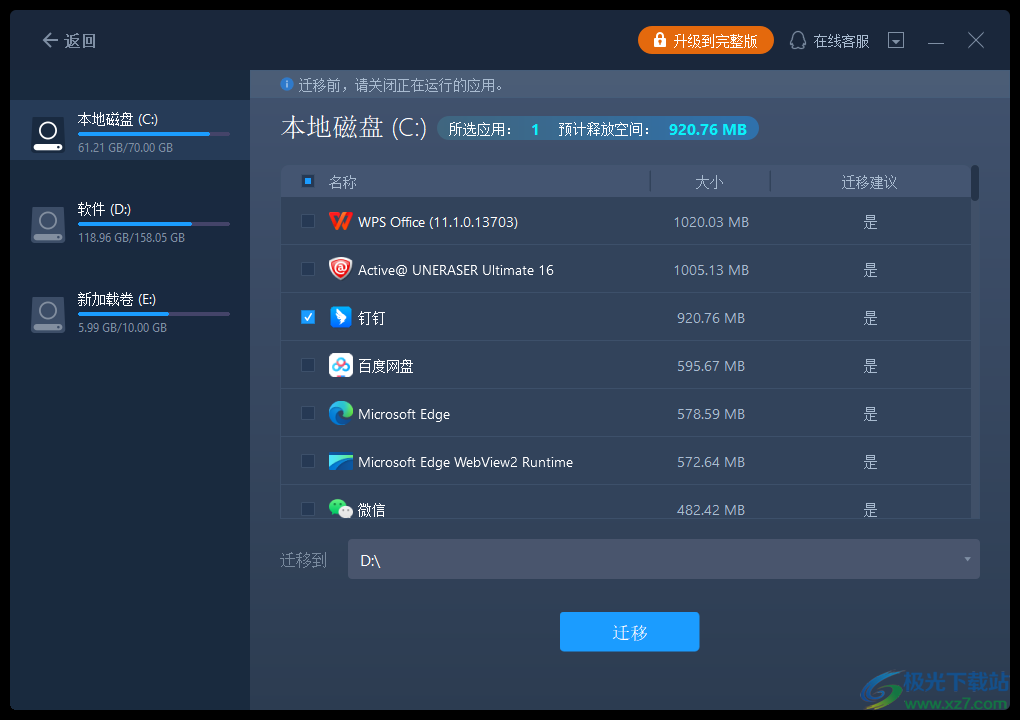Viewport: 1020px width, 720px height.
Task: Open online customer service bell icon
Action: click(x=798, y=41)
